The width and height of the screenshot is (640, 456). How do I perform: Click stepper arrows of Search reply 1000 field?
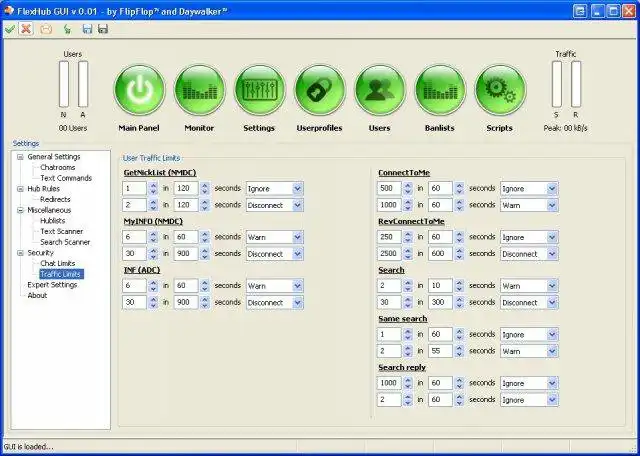pos(407,383)
